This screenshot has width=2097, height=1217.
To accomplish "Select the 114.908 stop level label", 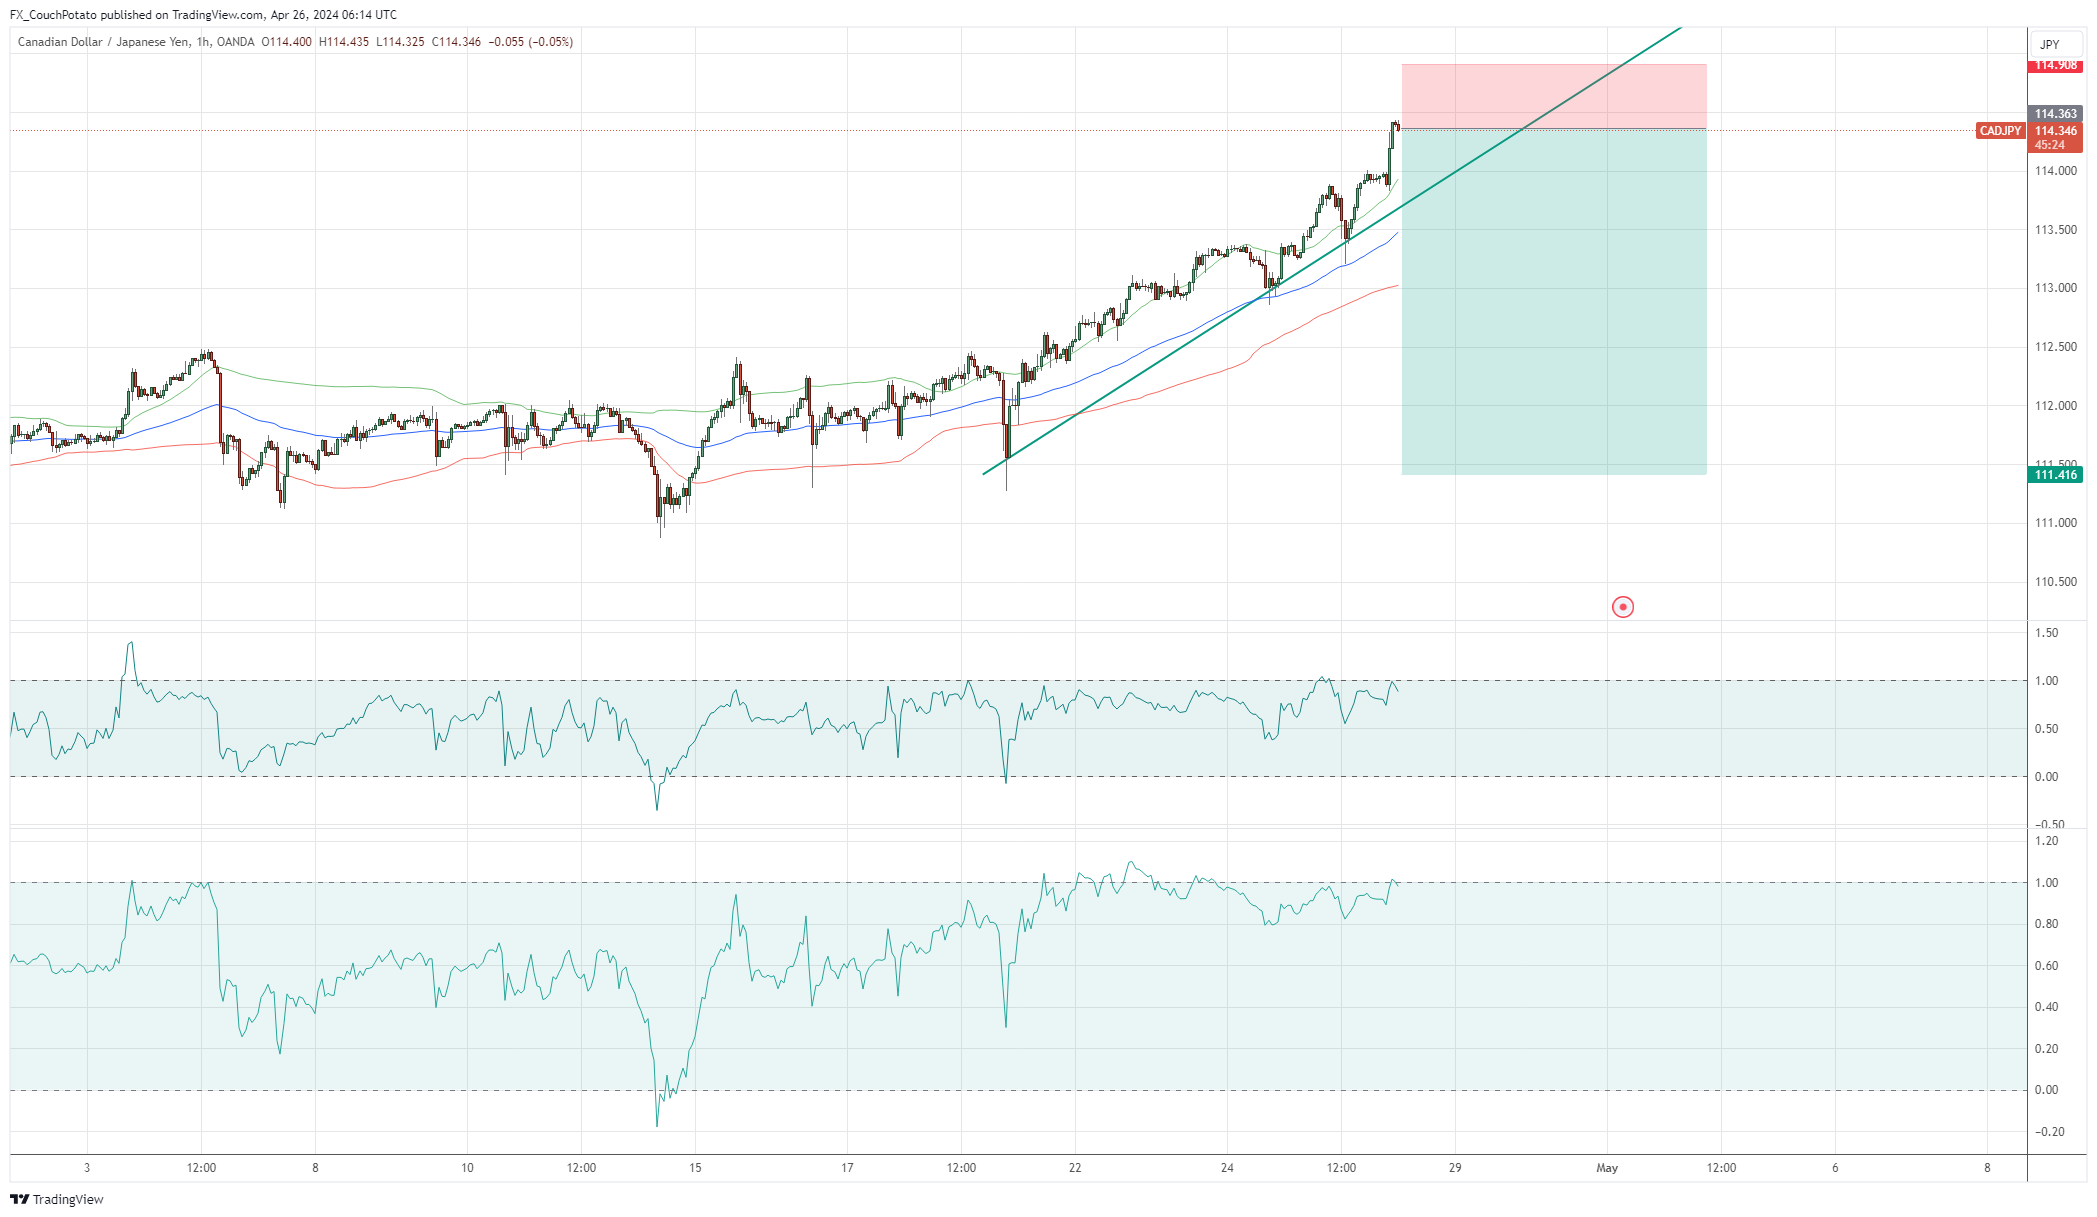I will pos(2055,66).
